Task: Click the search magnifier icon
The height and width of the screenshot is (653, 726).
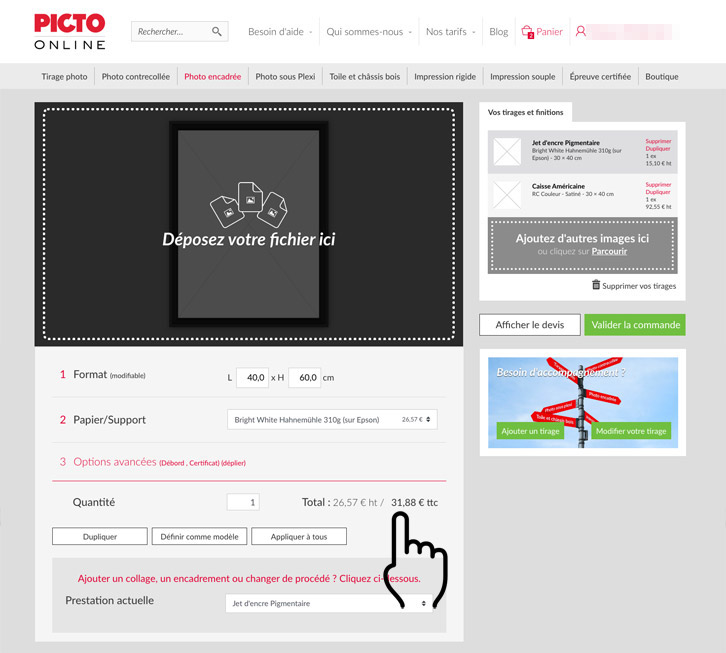Action: pos(217,32)
